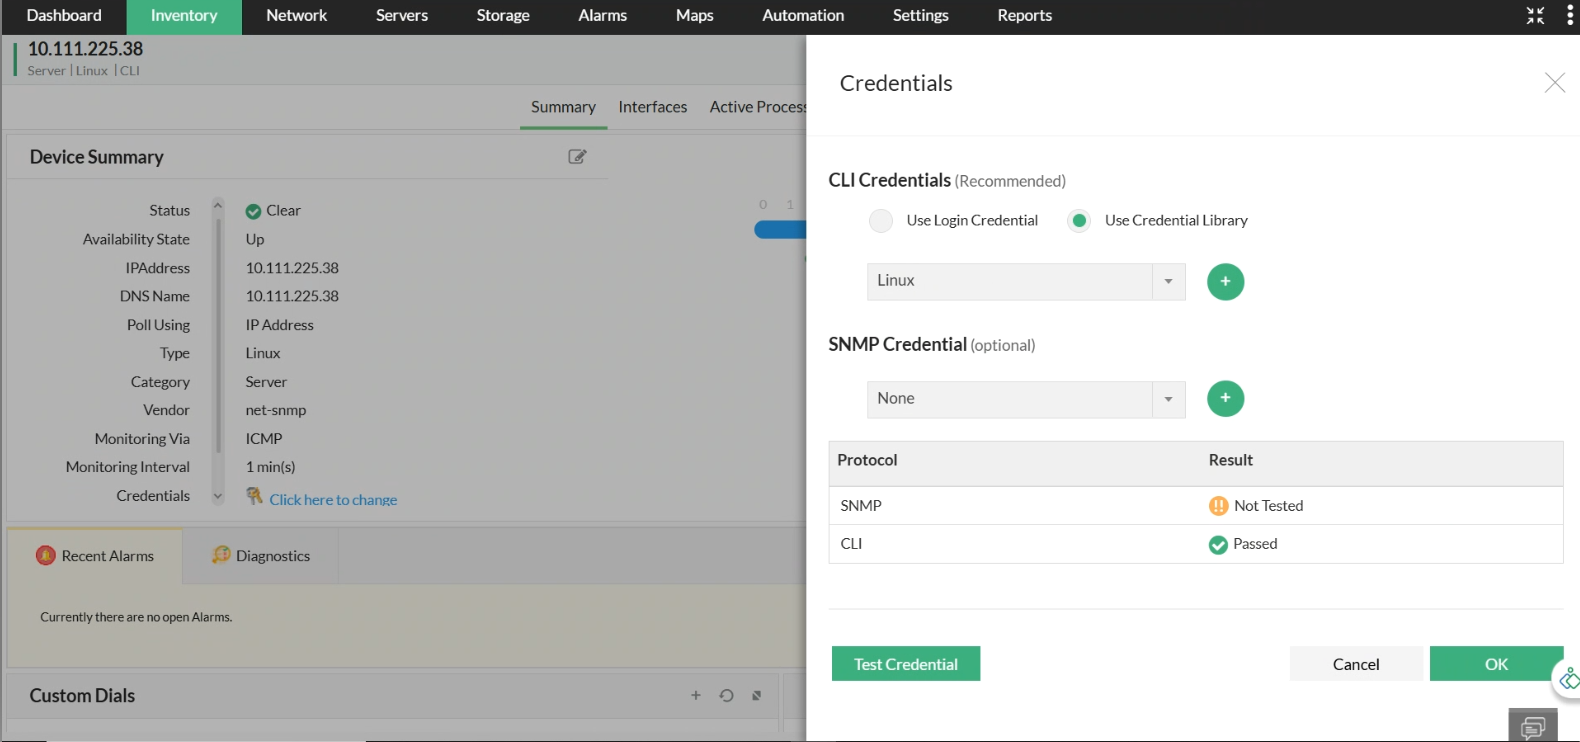Open the chat support icon at bottom right
Image resolution: width=1580 pixels, height=742 pixels.
(x=1533, y=727)
